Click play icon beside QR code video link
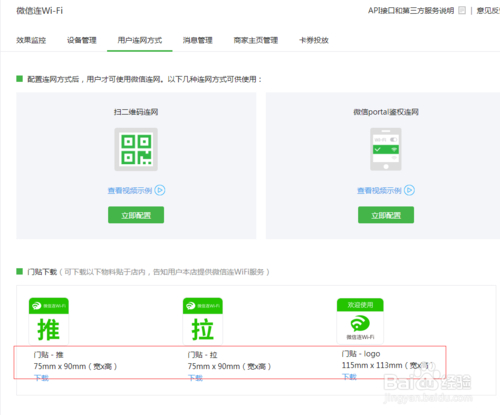Viewport: 500px width, 415px height. point(160,190)
